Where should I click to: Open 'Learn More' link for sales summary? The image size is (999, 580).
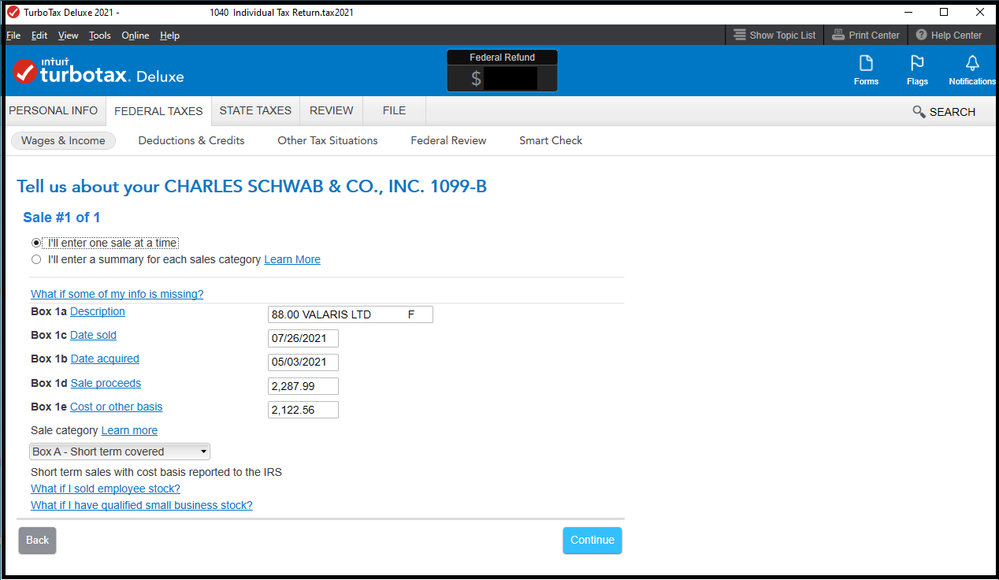[x=292, y=259]
